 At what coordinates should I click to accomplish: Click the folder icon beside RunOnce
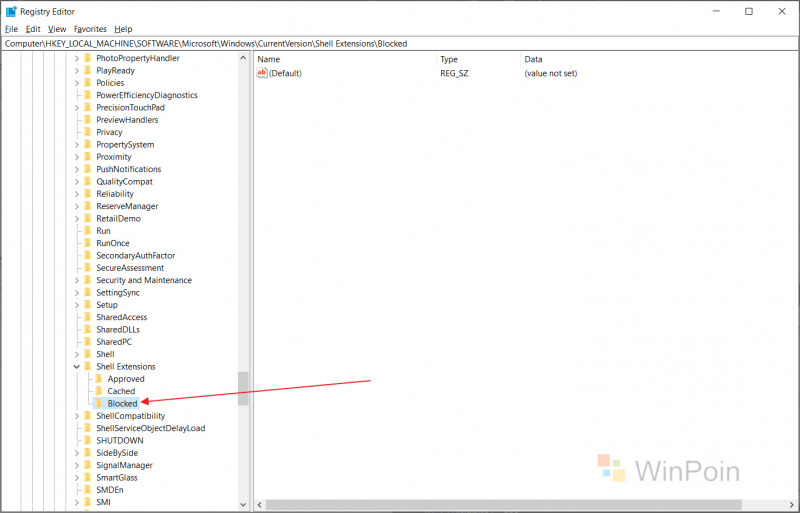(87, 243)
